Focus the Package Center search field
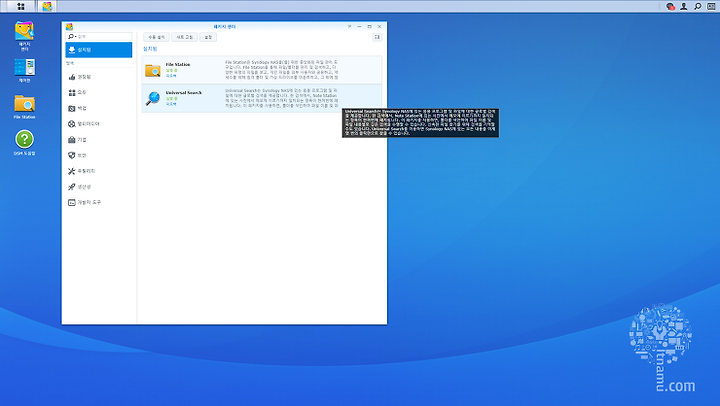 pyautogui.click(x=103, y=36)
